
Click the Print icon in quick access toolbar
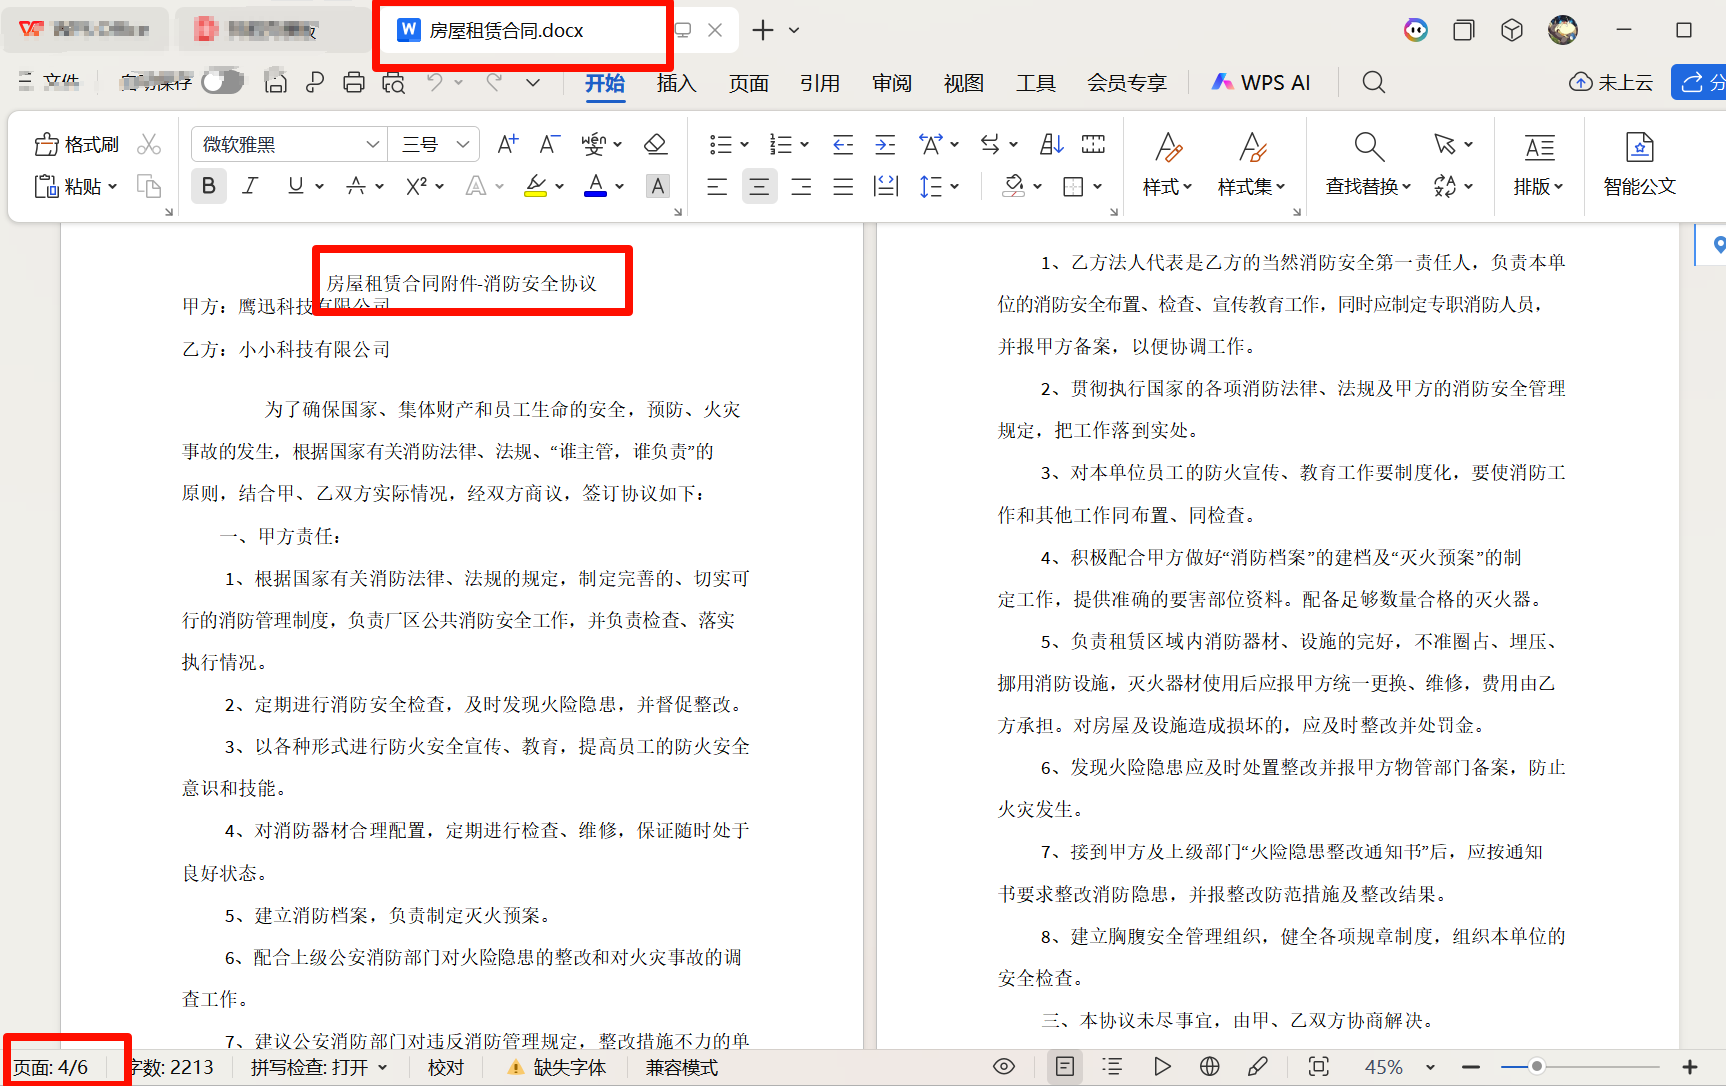coord(353,81)
